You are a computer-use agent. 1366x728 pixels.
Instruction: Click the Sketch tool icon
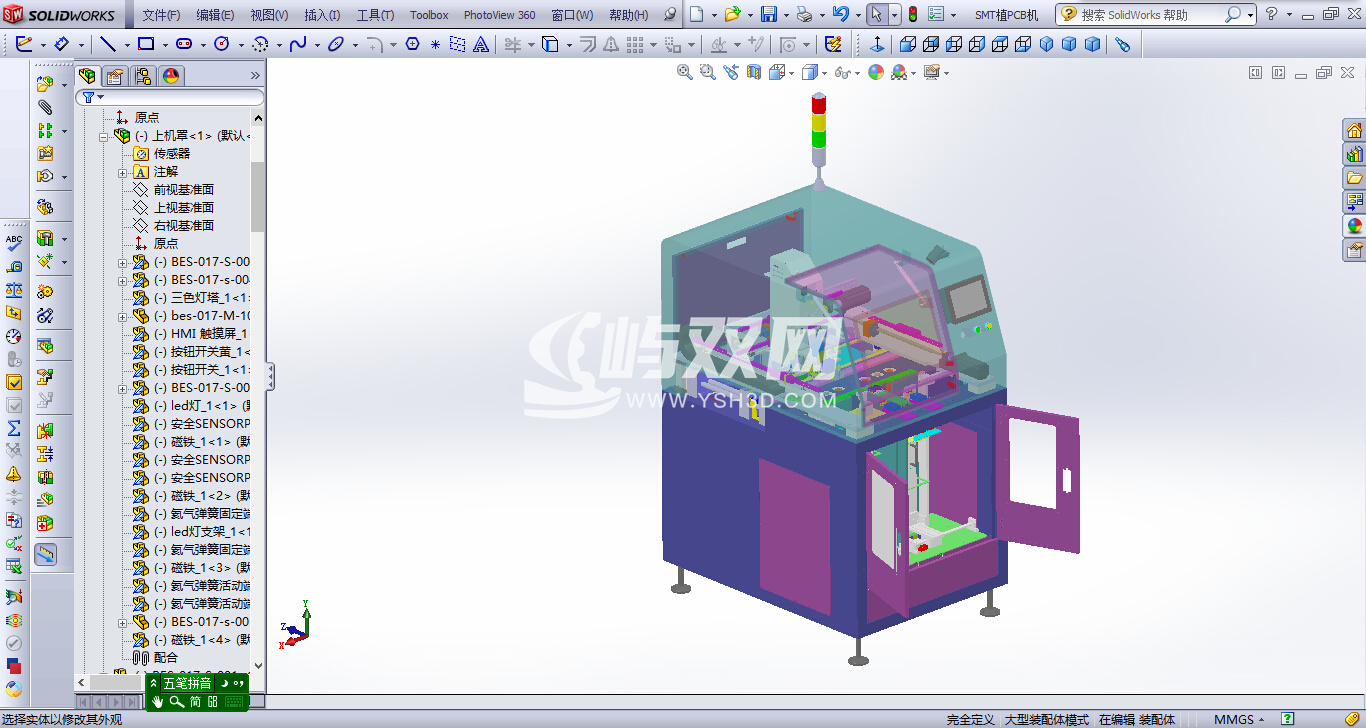tap(24, 44)
